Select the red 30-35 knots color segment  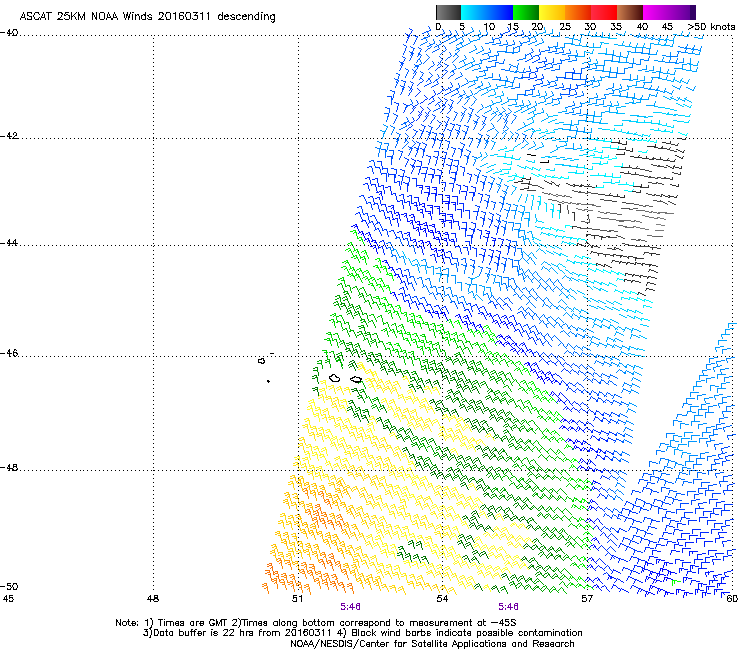604,12
